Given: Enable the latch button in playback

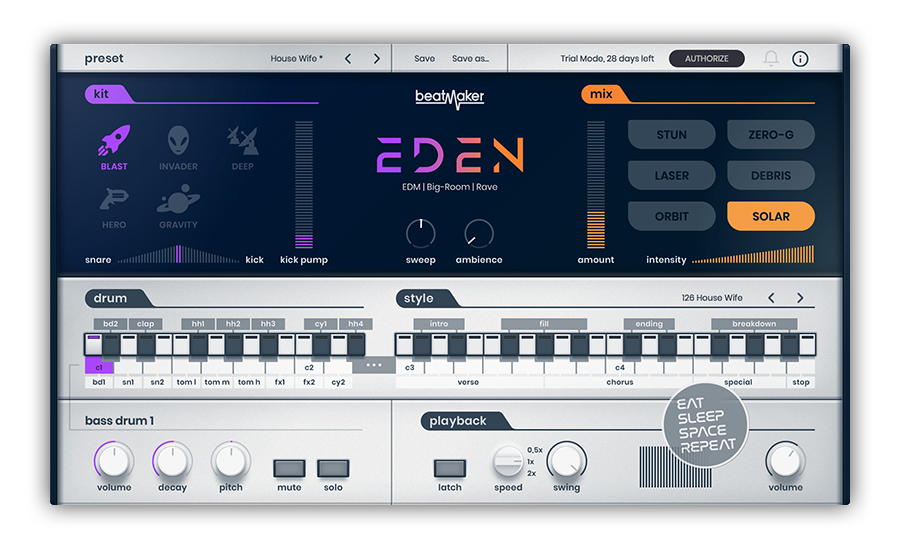Looking at the screenshot, I should [x=449, y=468].
